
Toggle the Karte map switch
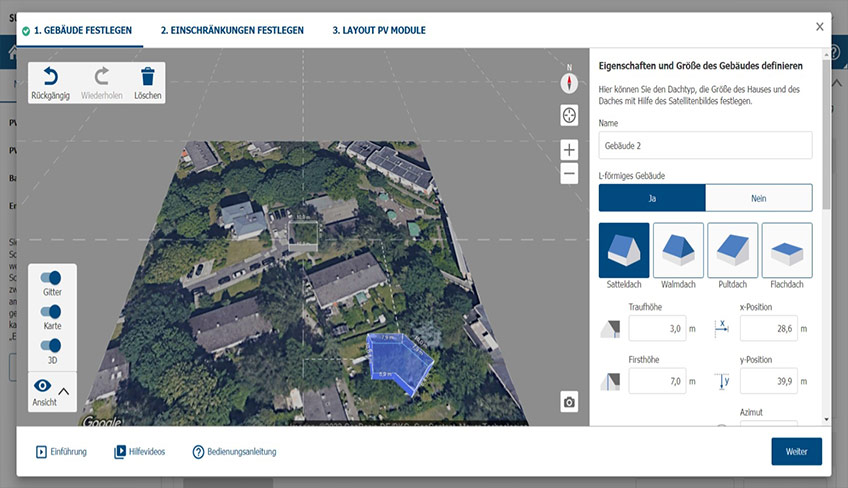click(51, 312)
